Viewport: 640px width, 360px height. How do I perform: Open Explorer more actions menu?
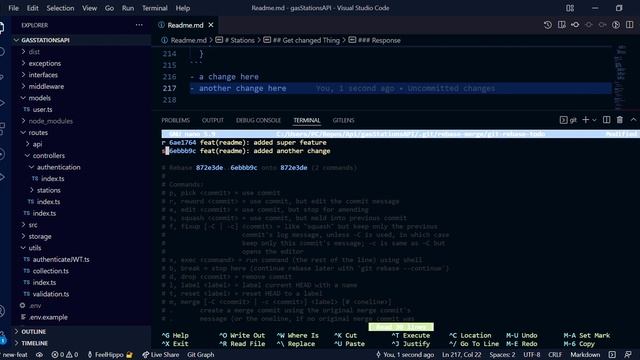(139, 25)
